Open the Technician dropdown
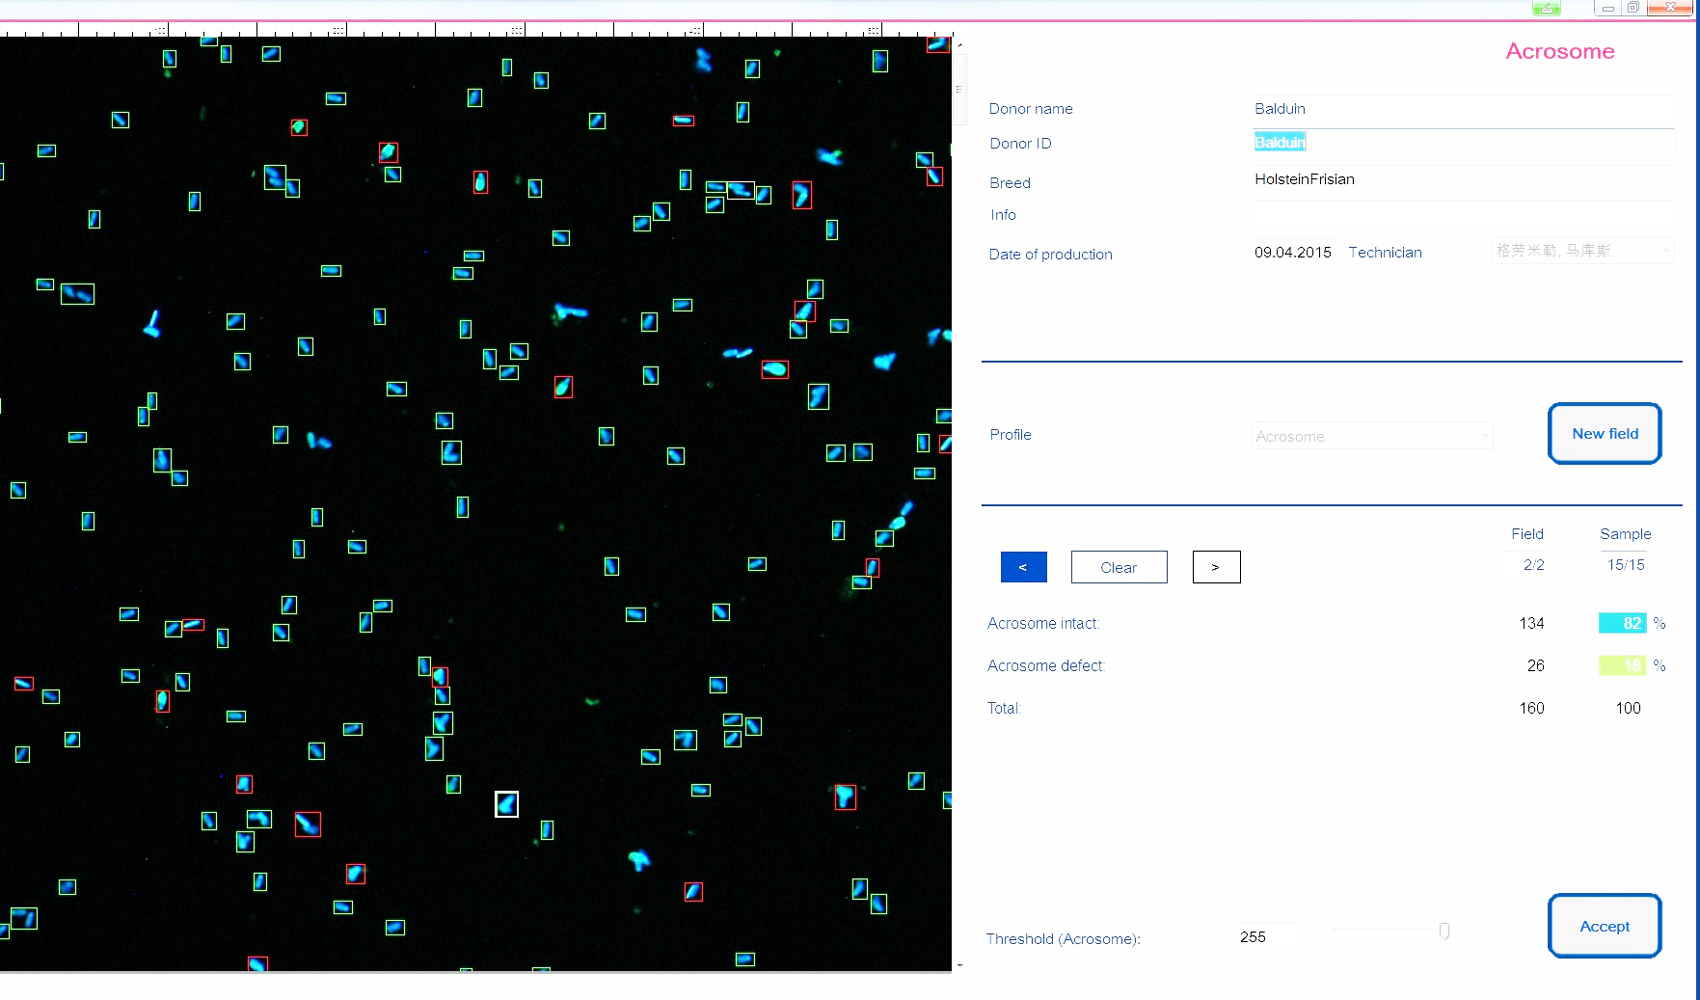 (1581, 251)
